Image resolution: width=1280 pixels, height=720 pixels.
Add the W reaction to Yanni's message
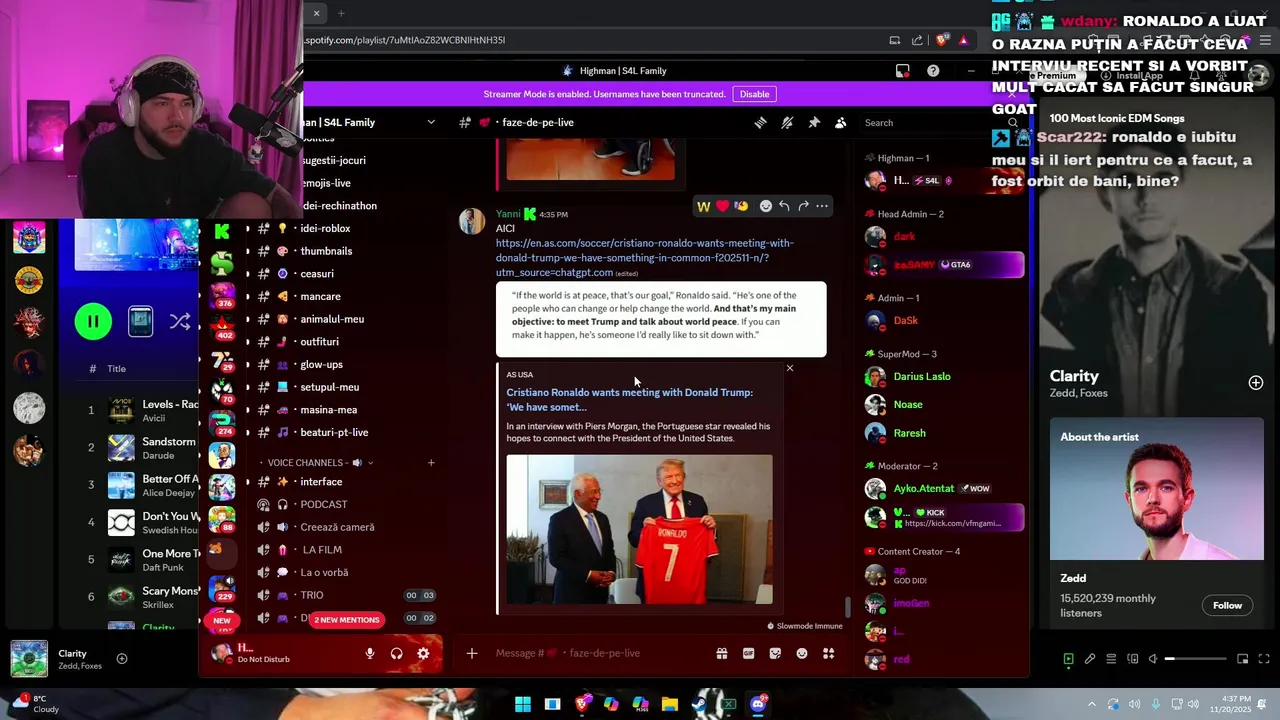click(703, 206)
